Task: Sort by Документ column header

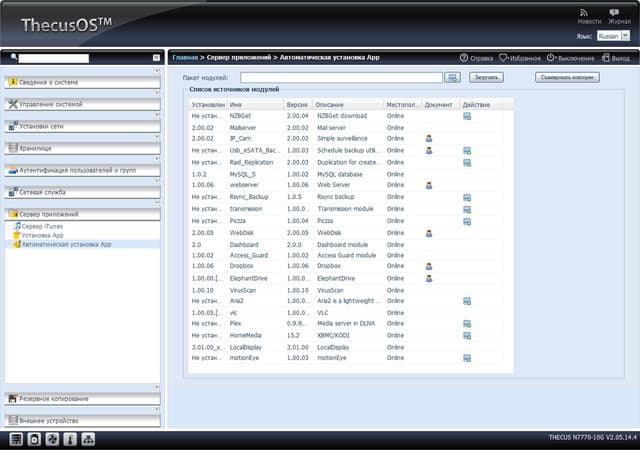Action: tap(441, 105)
